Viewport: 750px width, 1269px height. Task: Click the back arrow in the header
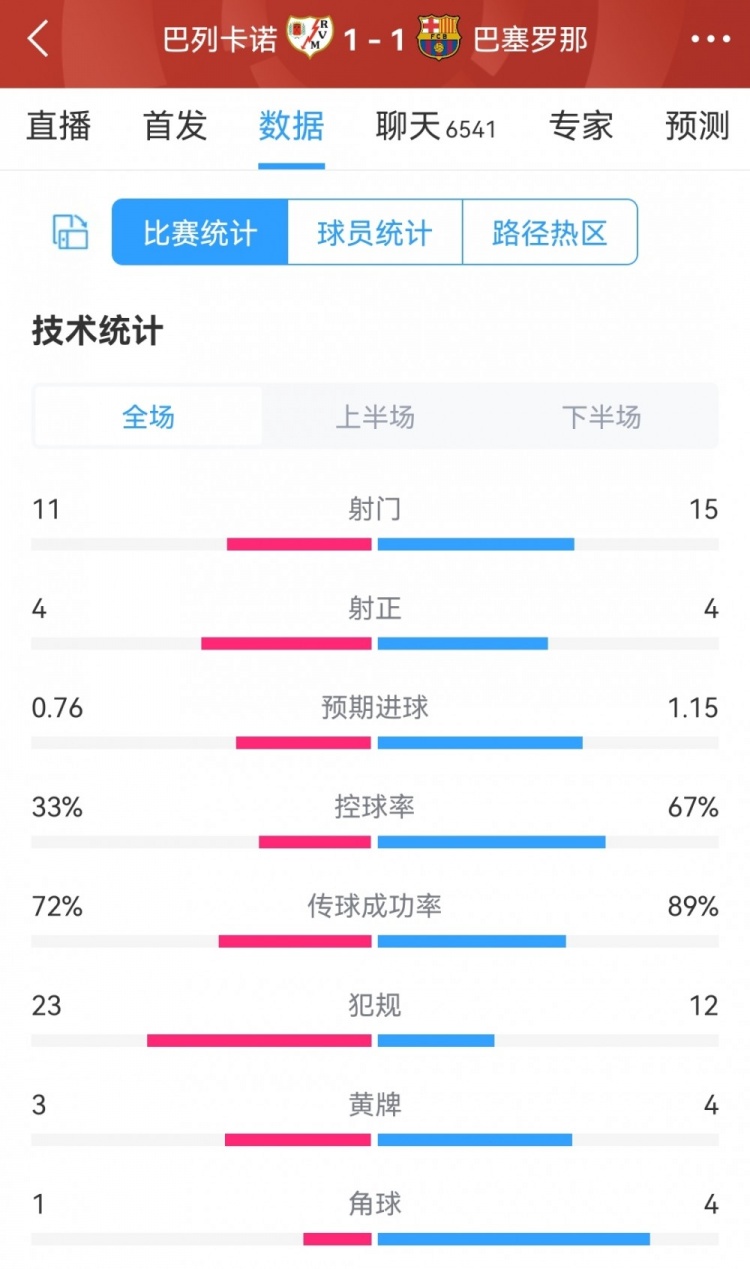(38, 38)
